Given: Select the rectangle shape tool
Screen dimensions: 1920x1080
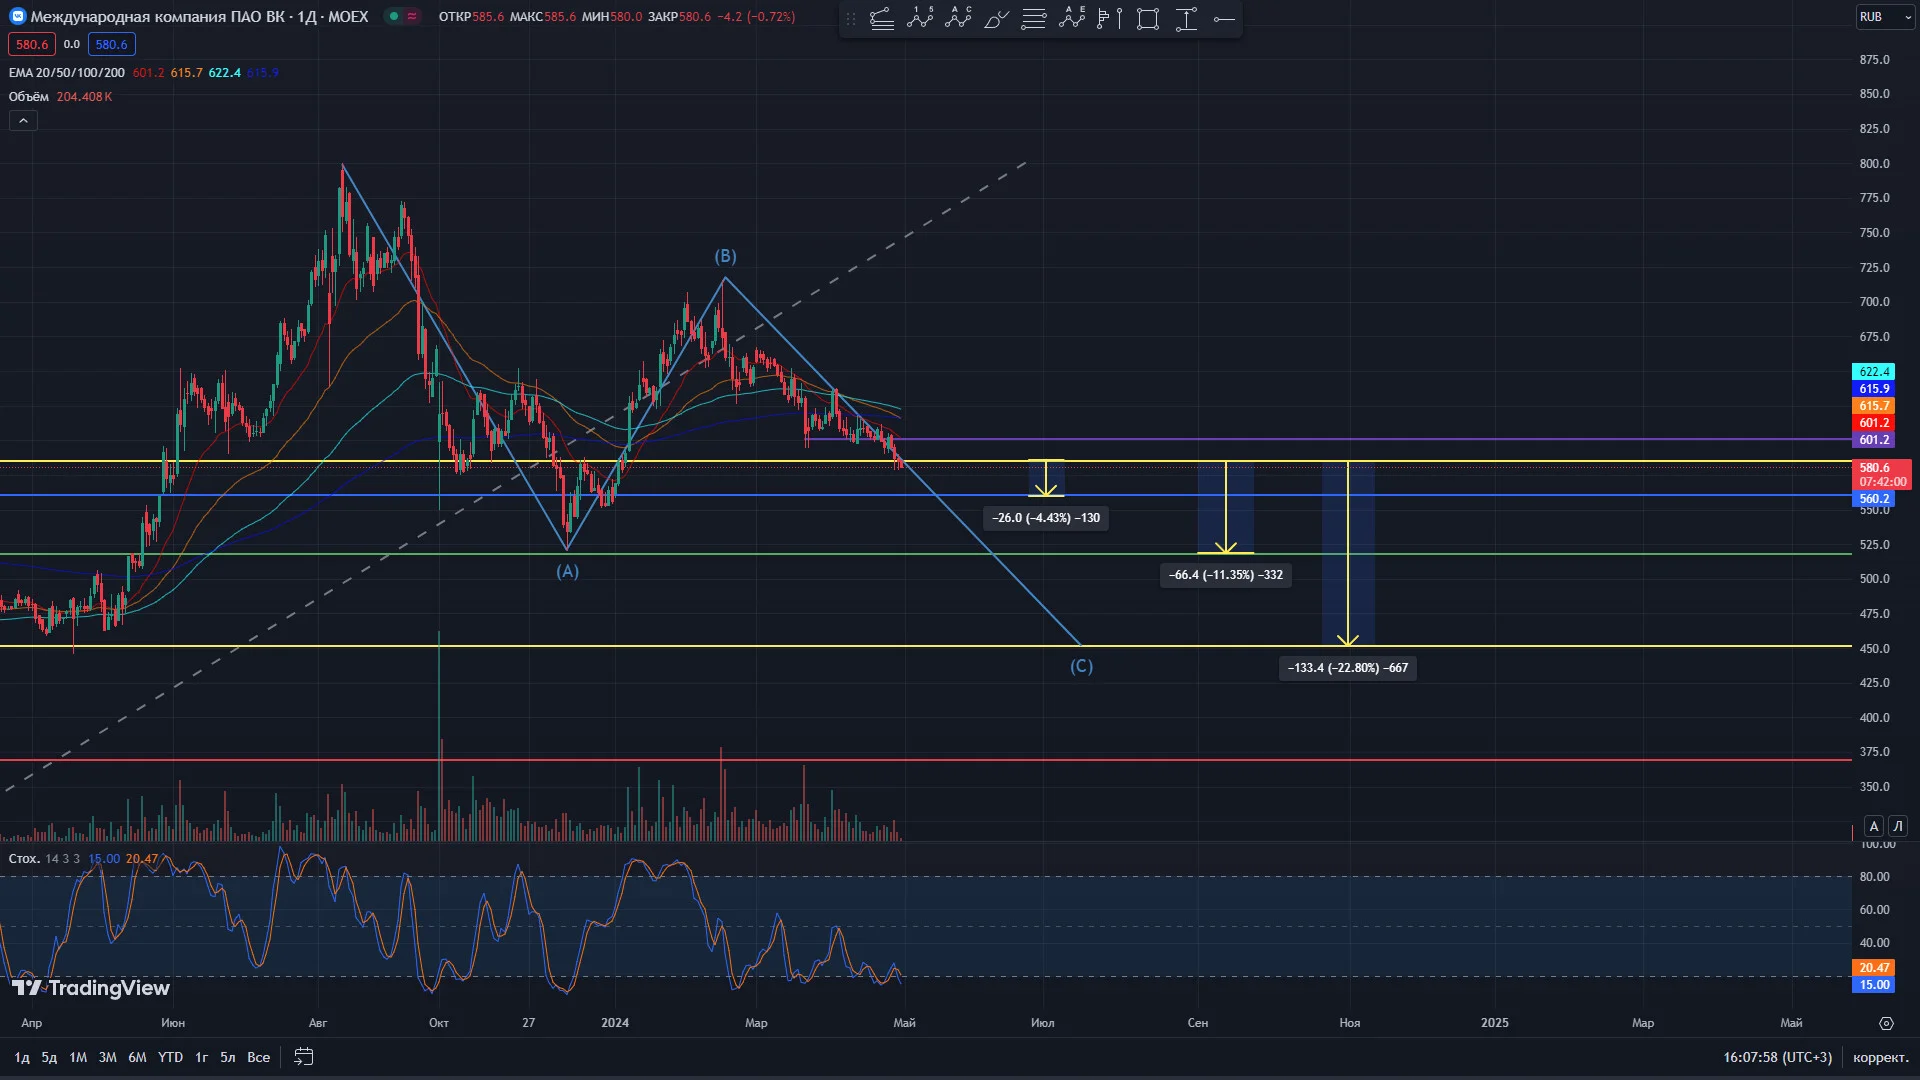Looking at the screenshot, I should coord(1148,19).
